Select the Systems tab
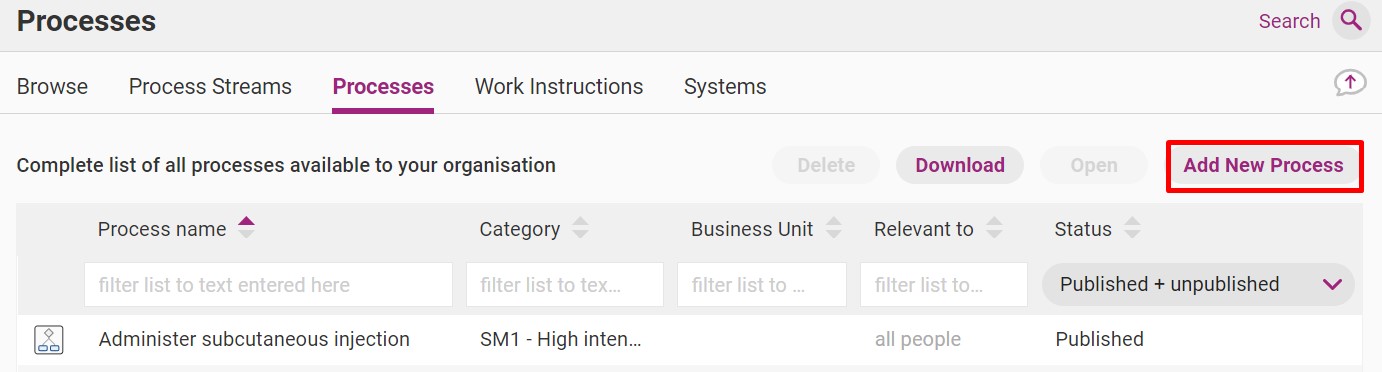 click(725, 87)
